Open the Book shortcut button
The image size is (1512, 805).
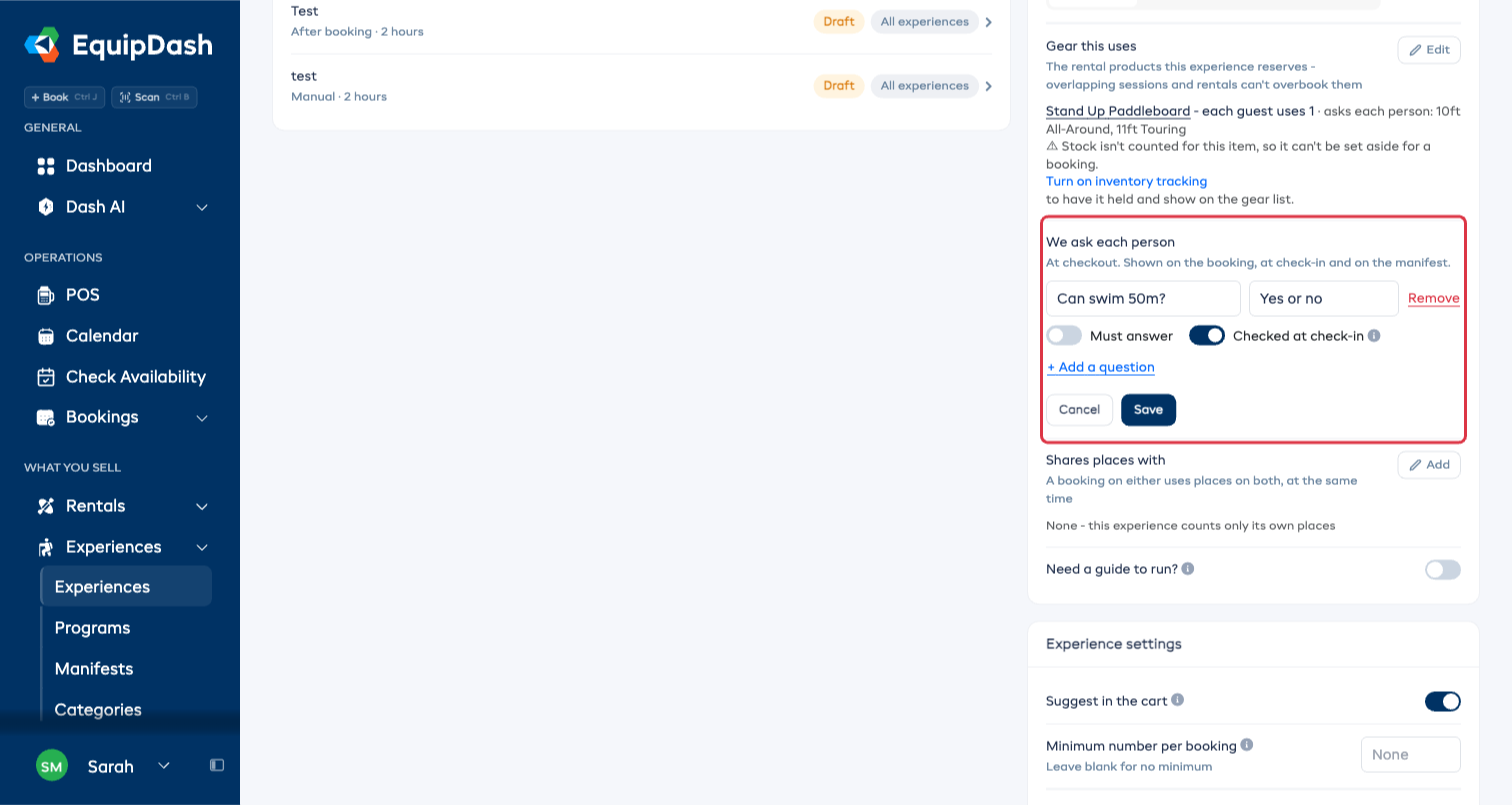point(64,97)
